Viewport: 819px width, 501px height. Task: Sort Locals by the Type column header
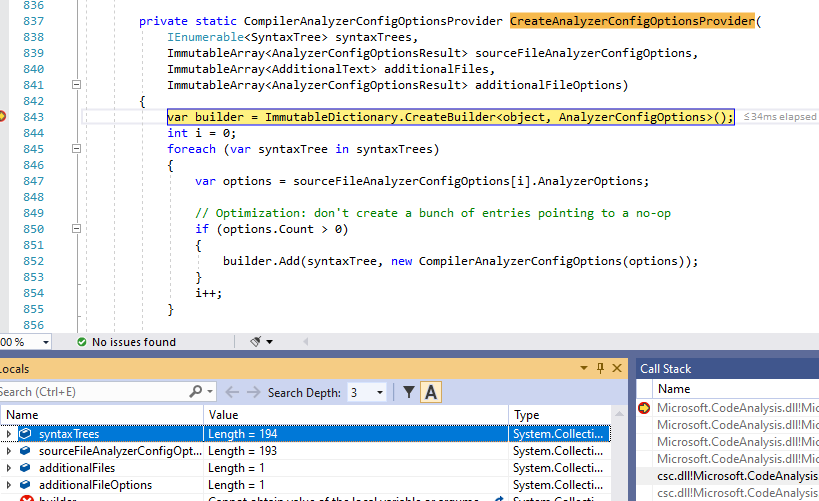click(559, 415)
